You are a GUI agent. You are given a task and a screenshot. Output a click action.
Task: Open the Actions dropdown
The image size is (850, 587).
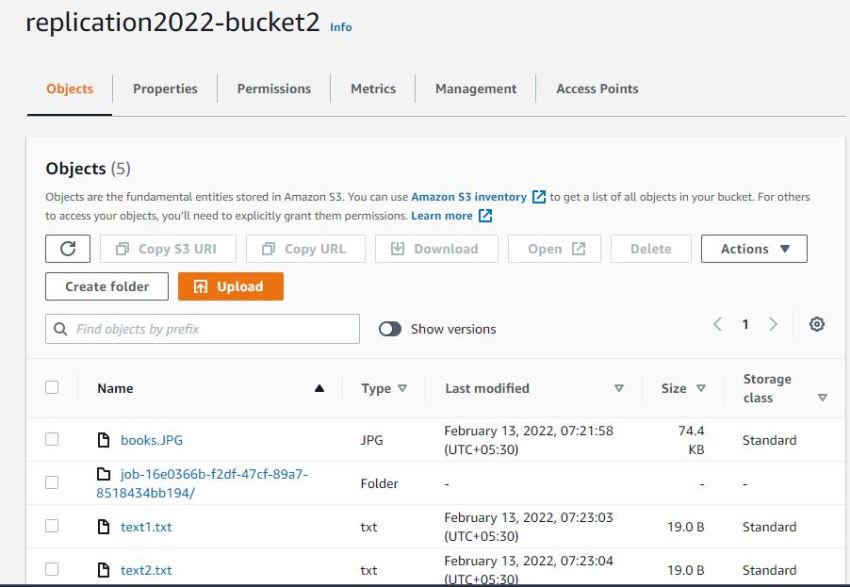(754, 248)
